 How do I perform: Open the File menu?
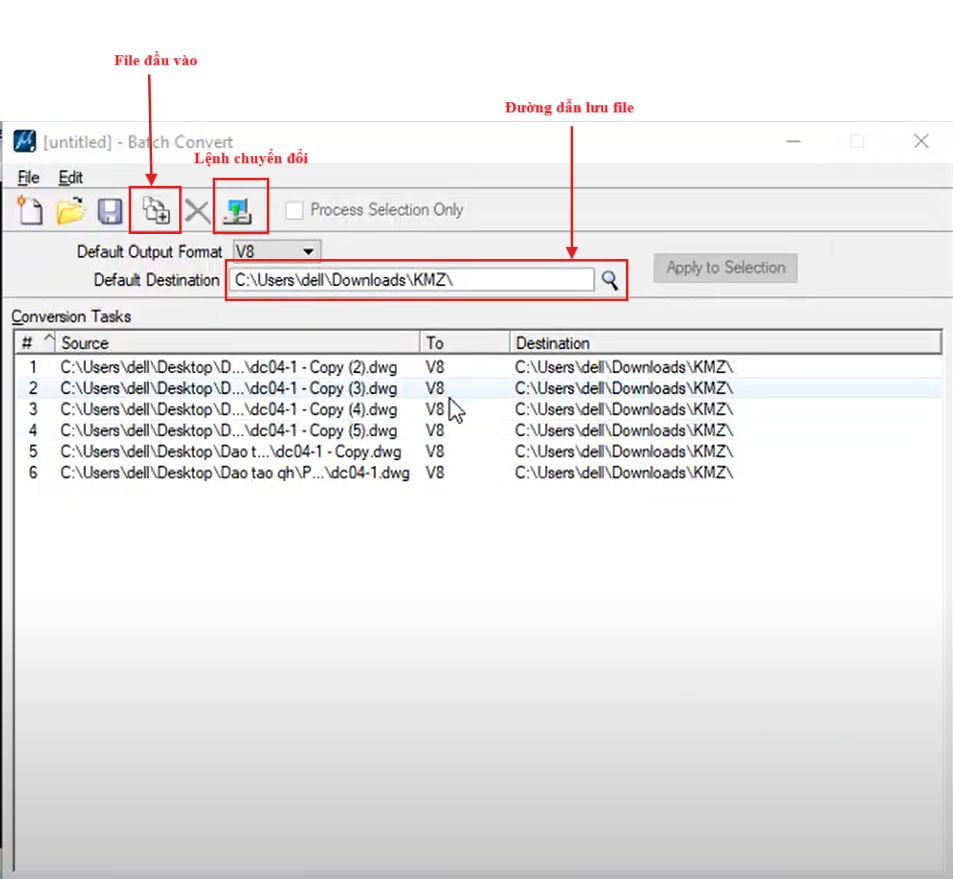click(29, 177)
